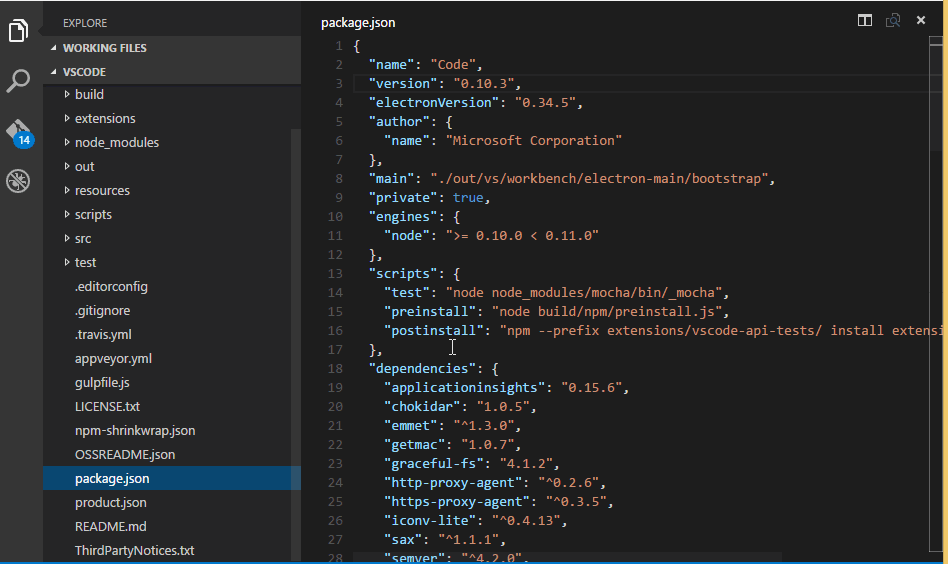This screenshot has height=564, width=948.
Task: Open the product.json file
Action: pyautogui.click(x=110, y=502)
